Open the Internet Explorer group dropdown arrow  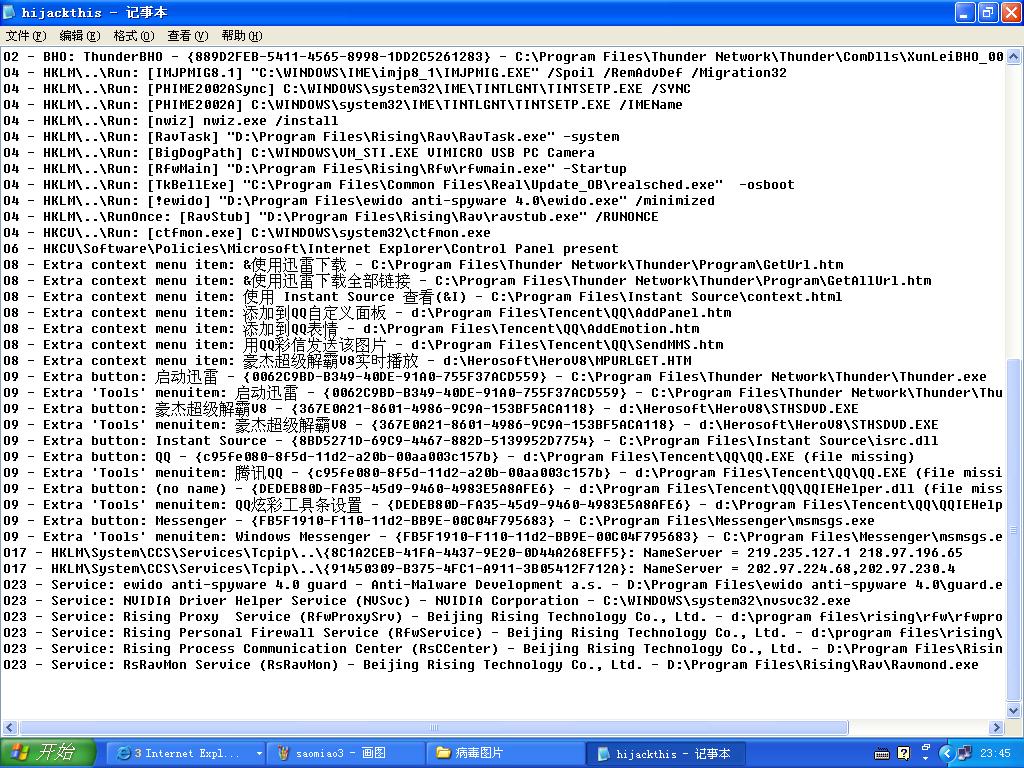click(x=259, y=754)
